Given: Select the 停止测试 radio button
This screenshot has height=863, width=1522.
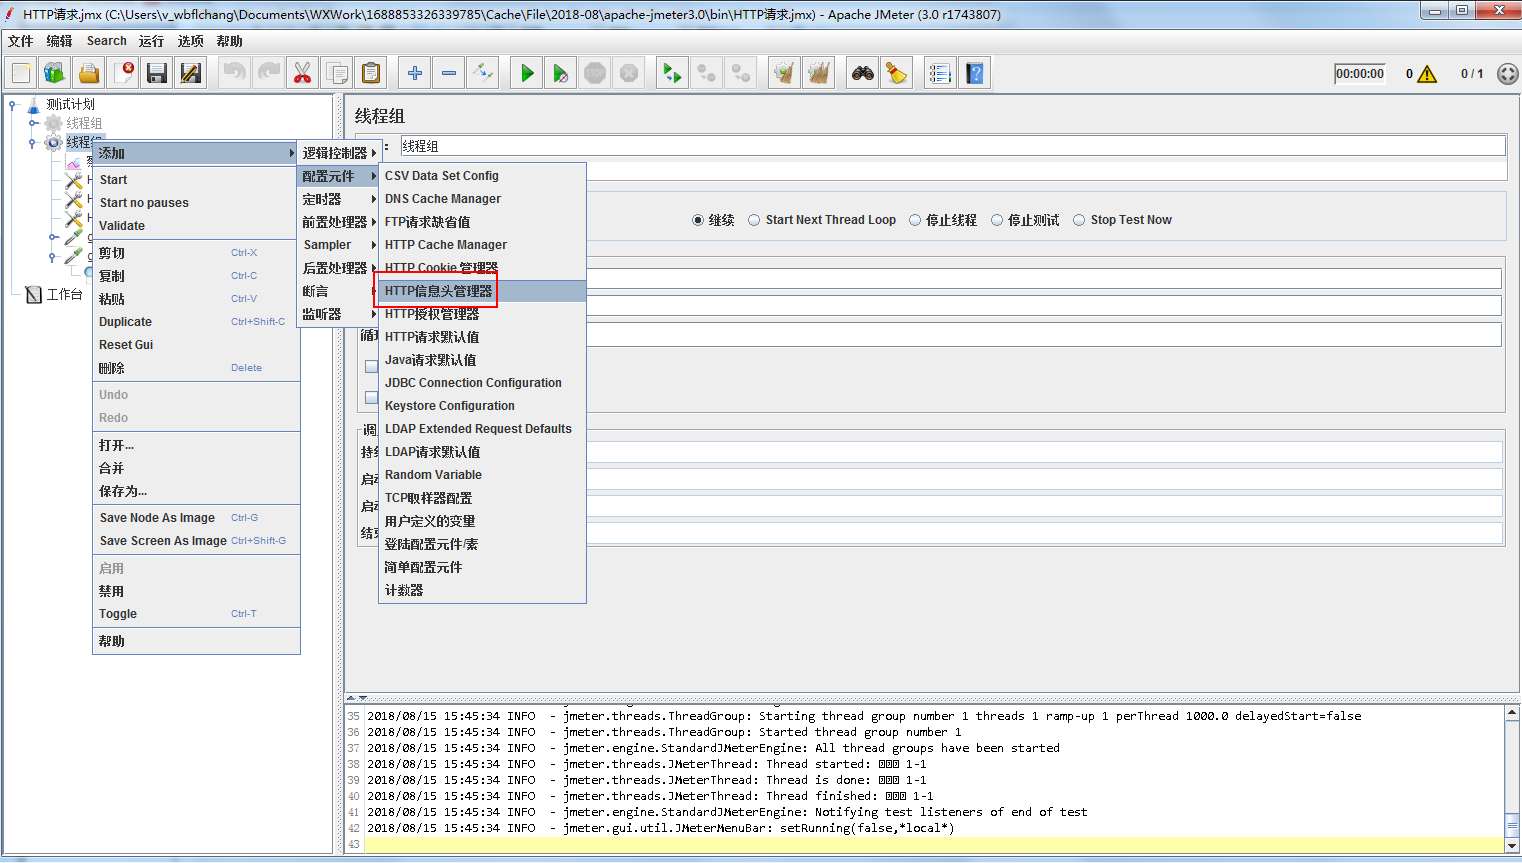Looking at the screenshot, I should click(x=997, y=220).
